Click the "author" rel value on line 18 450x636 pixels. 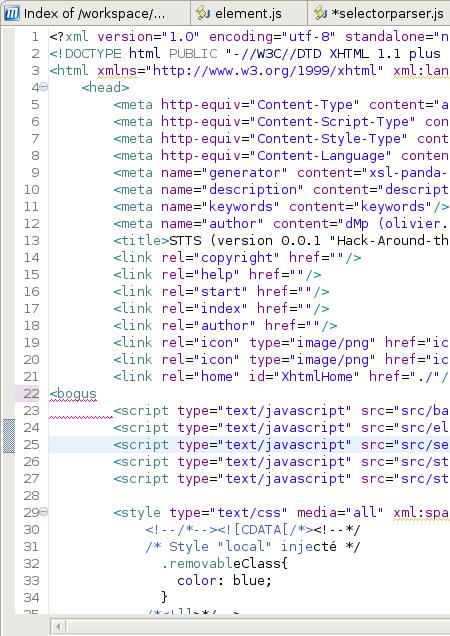[224, 327]
